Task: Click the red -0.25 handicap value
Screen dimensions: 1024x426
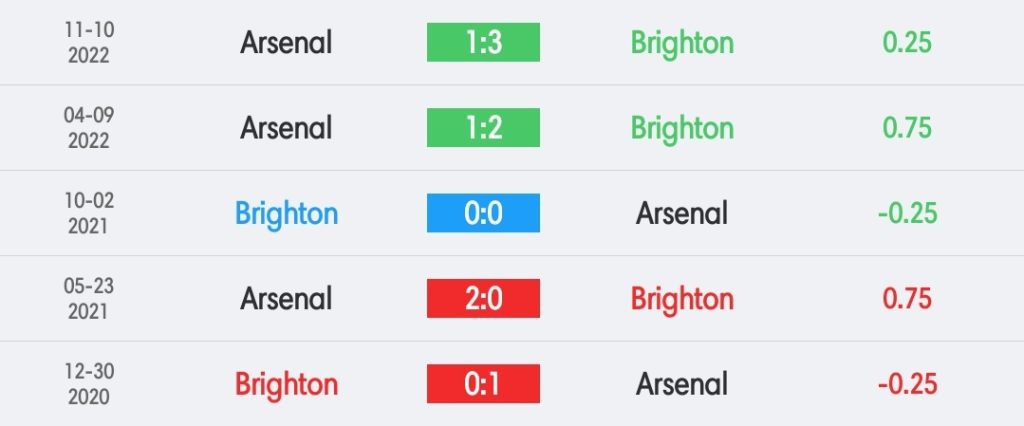Action: click(x=907, y=384)
